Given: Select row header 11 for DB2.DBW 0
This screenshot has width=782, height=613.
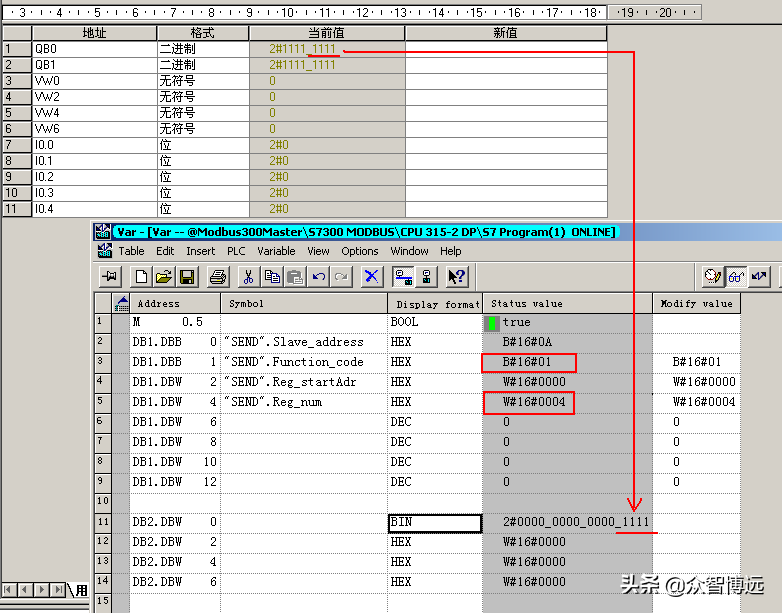Looking at the screenshot, I should click(101, 522).
